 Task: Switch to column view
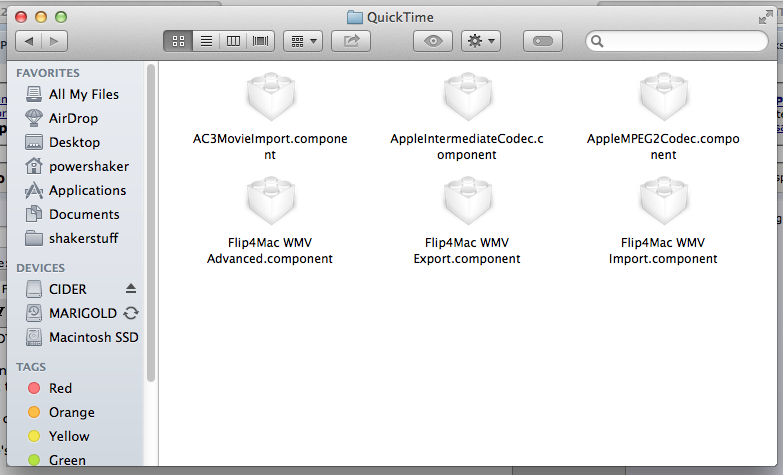[233, 41]
